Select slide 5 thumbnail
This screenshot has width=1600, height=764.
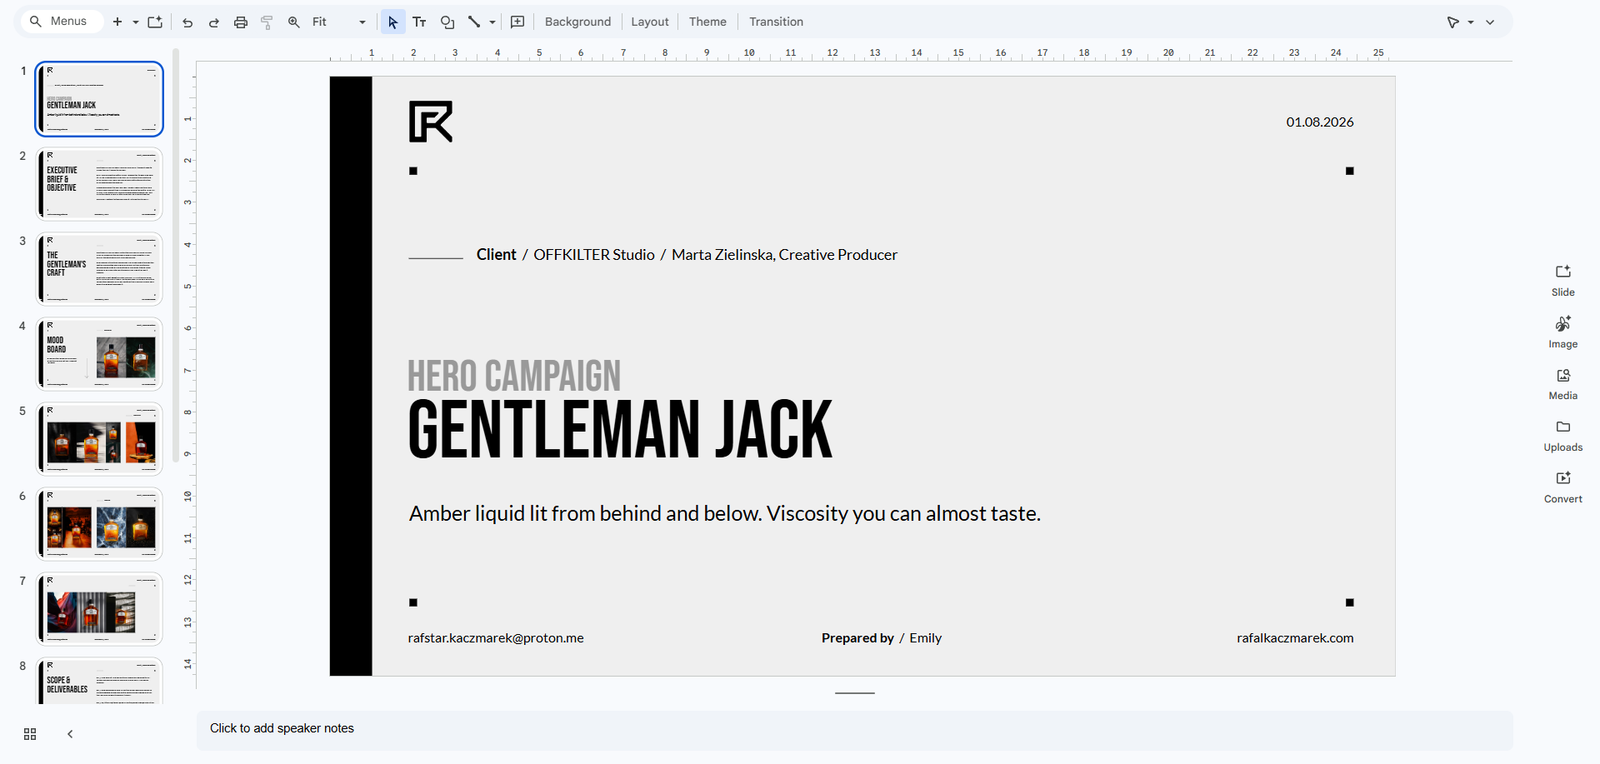pyautogui.click(x=99, y=439)
